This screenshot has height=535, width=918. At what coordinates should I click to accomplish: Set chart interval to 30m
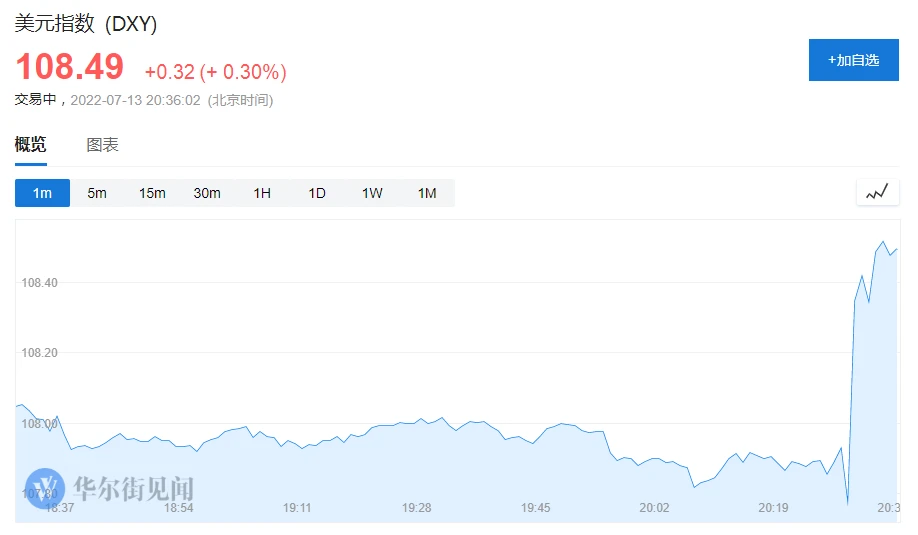207,193
